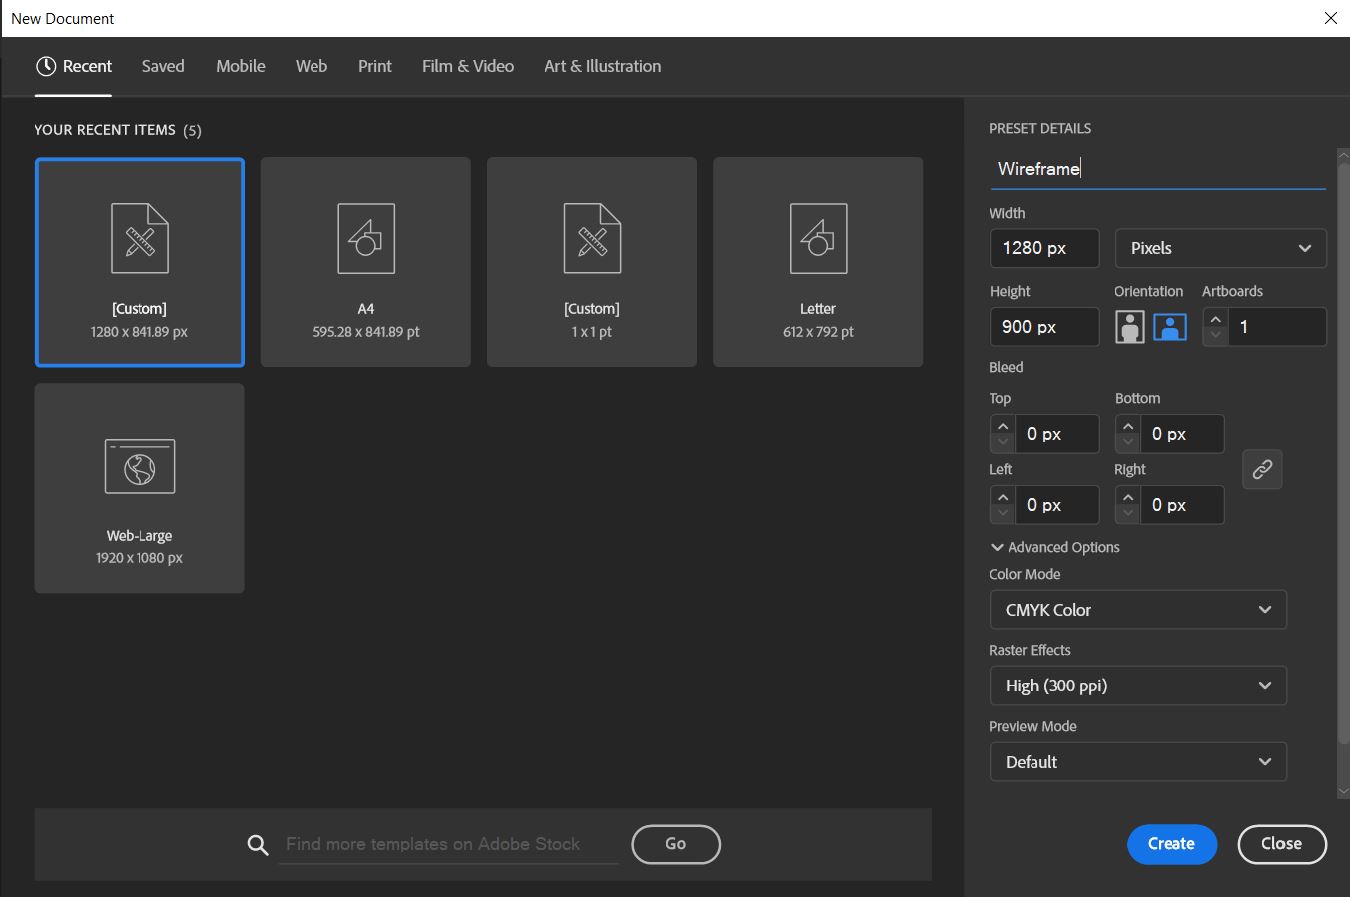The height and width of the screenshot is (897, 1350).
Task: Toggle the bleed link chain icon
Action: click(1262, 469)
